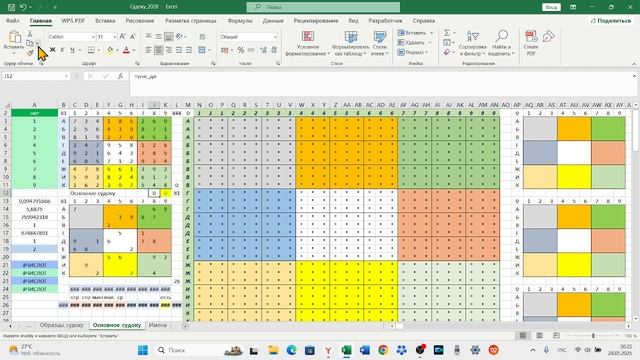Click the Increase Indent icon
The height and width of the screenshot is (360, 640).
pos(189,50)
